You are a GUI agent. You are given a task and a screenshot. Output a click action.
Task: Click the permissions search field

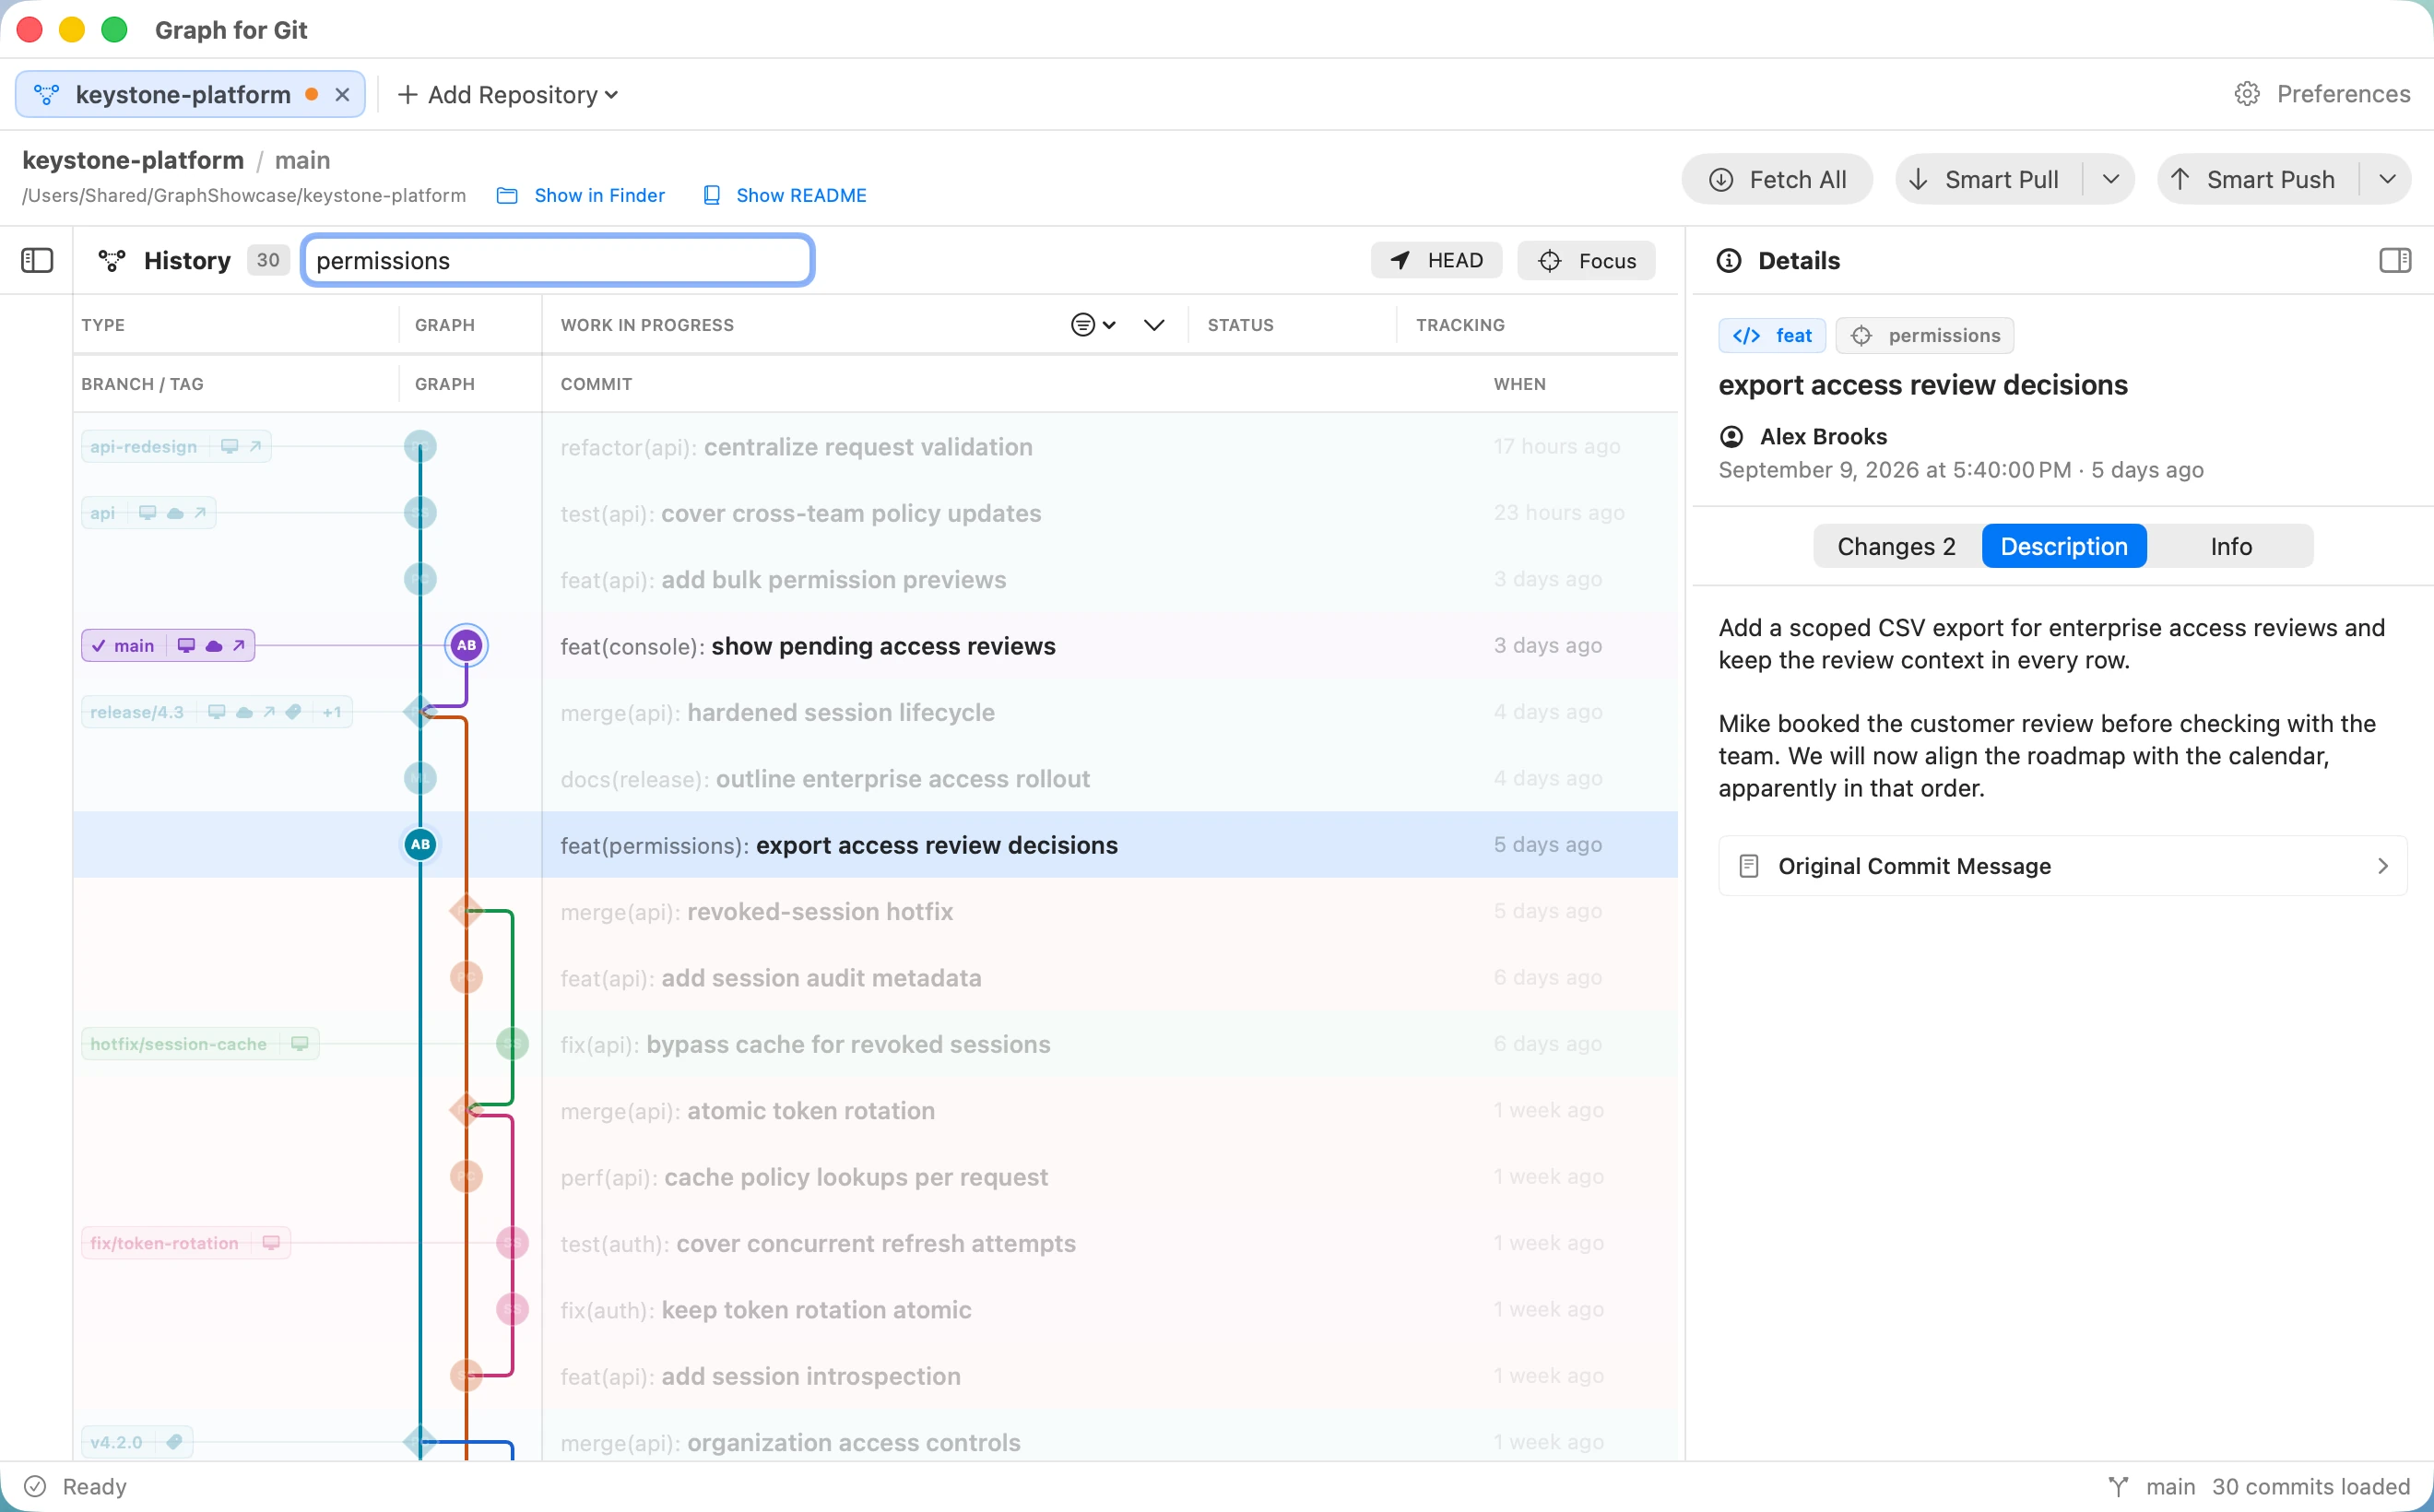coord(558,261)
